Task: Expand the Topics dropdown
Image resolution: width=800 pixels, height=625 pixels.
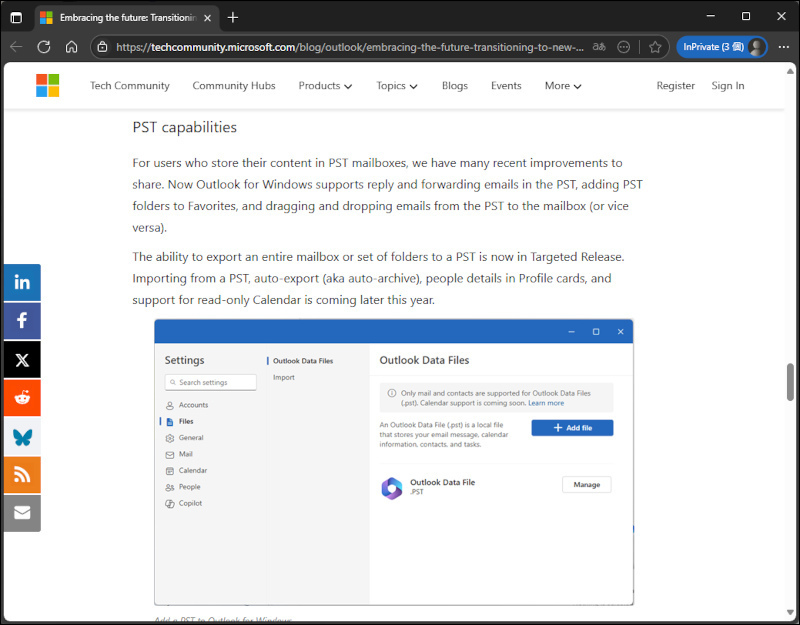Action: 397,86
